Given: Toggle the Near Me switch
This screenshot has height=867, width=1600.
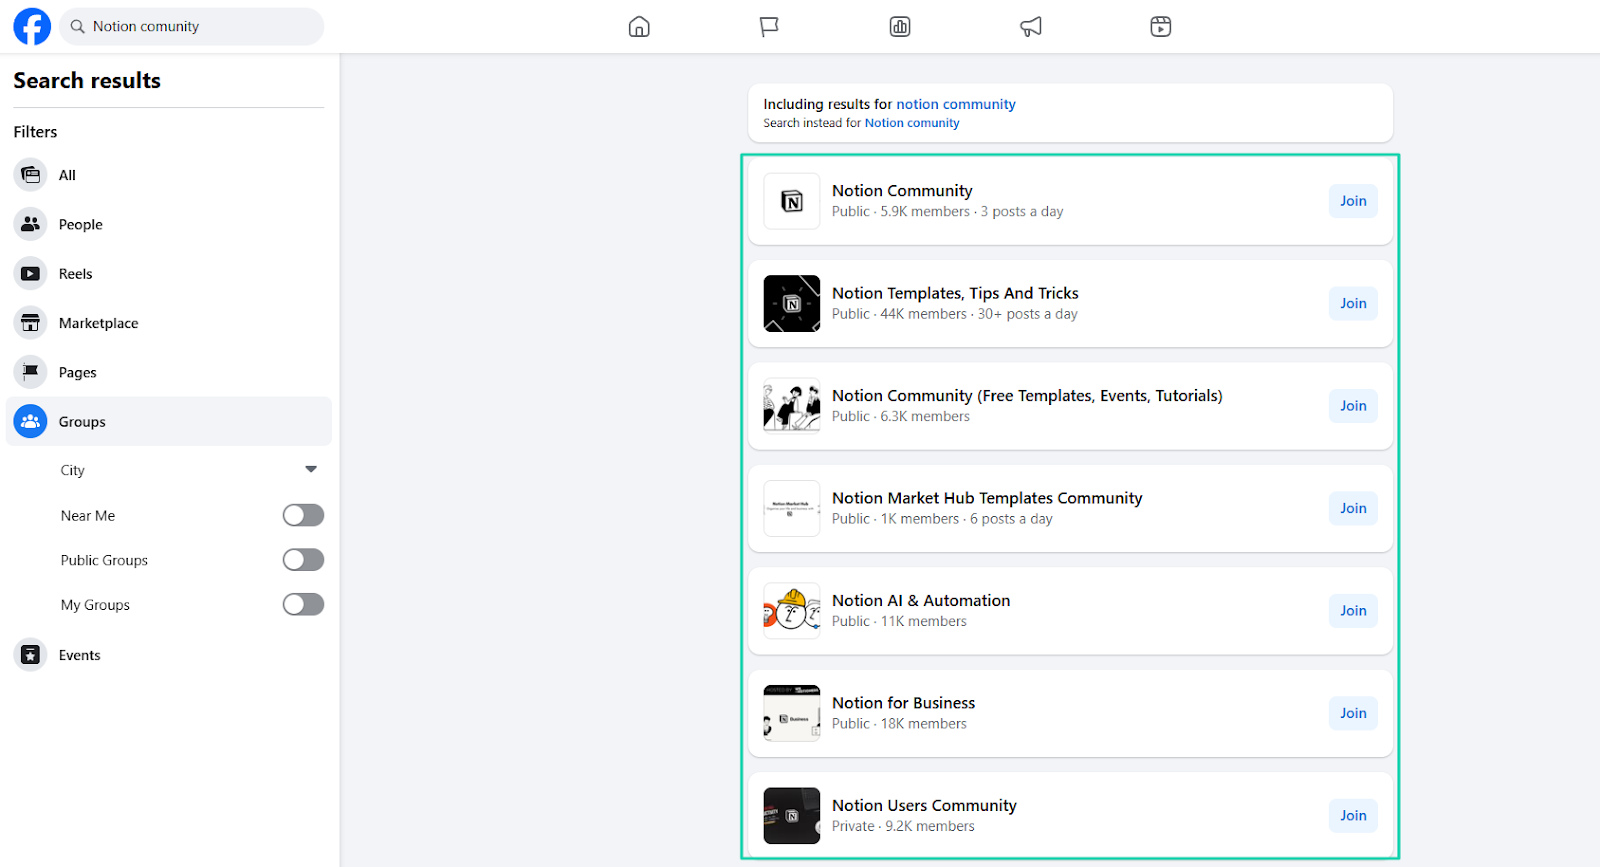Looking at the screenshot, I should [x=303, y=515].
